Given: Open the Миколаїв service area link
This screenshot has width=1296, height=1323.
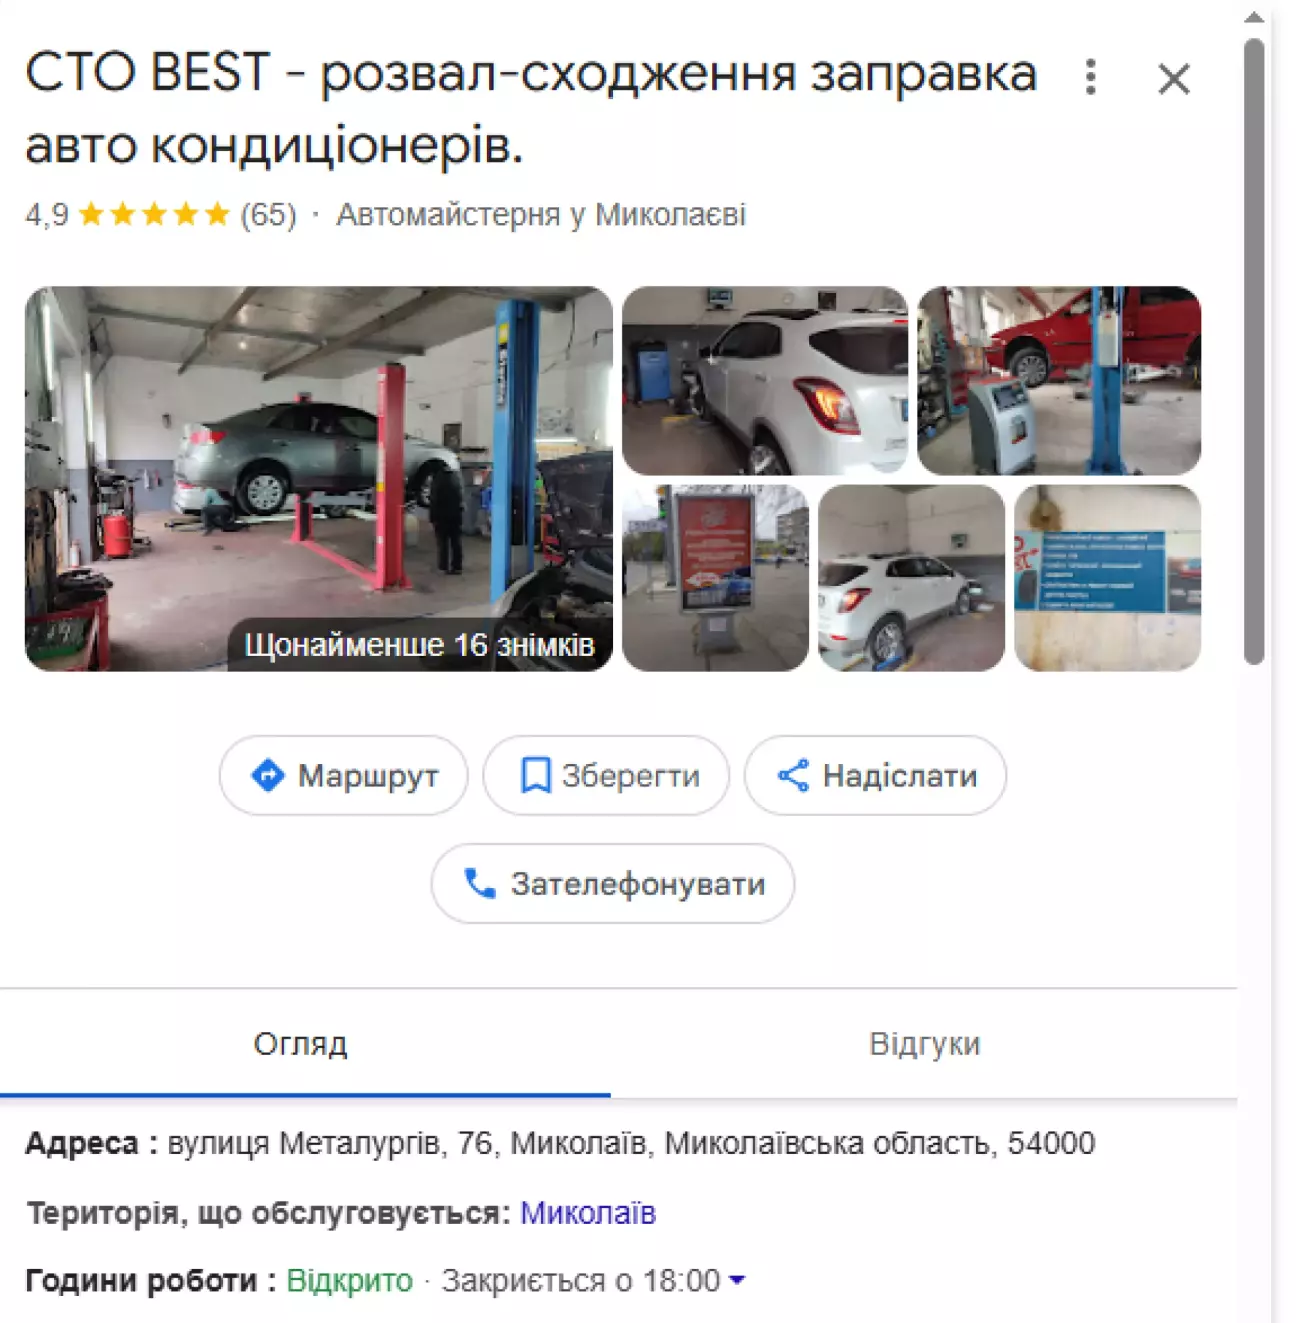Looking at the screenshot, I should (588, 1213).
